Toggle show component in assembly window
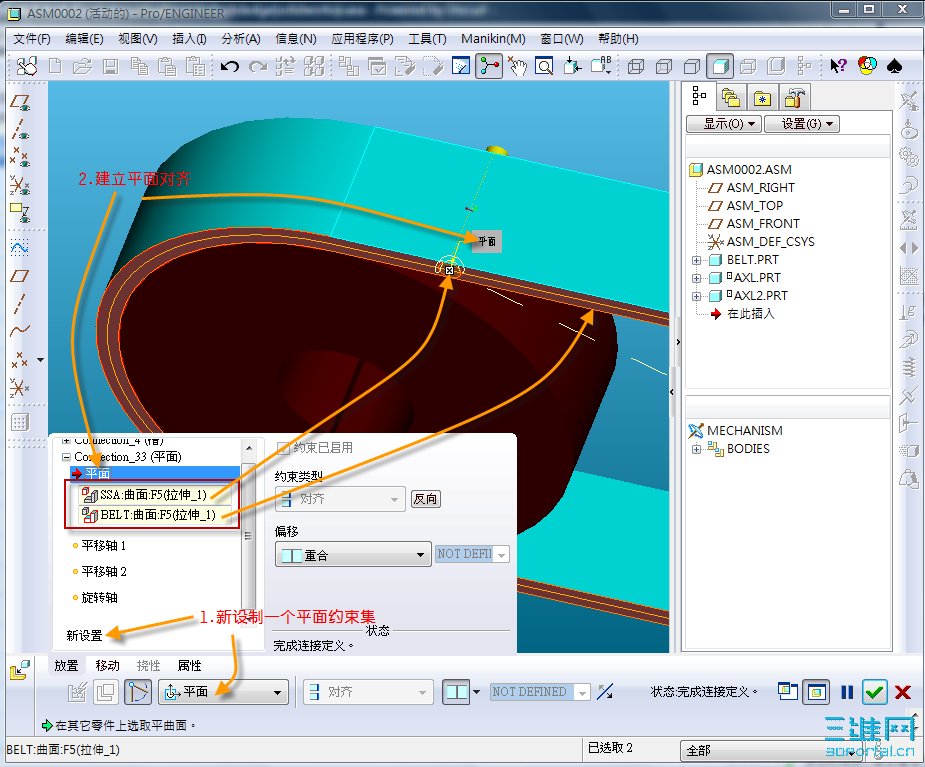This screenshot has height=767, width=925. click(x=816, y=692)
